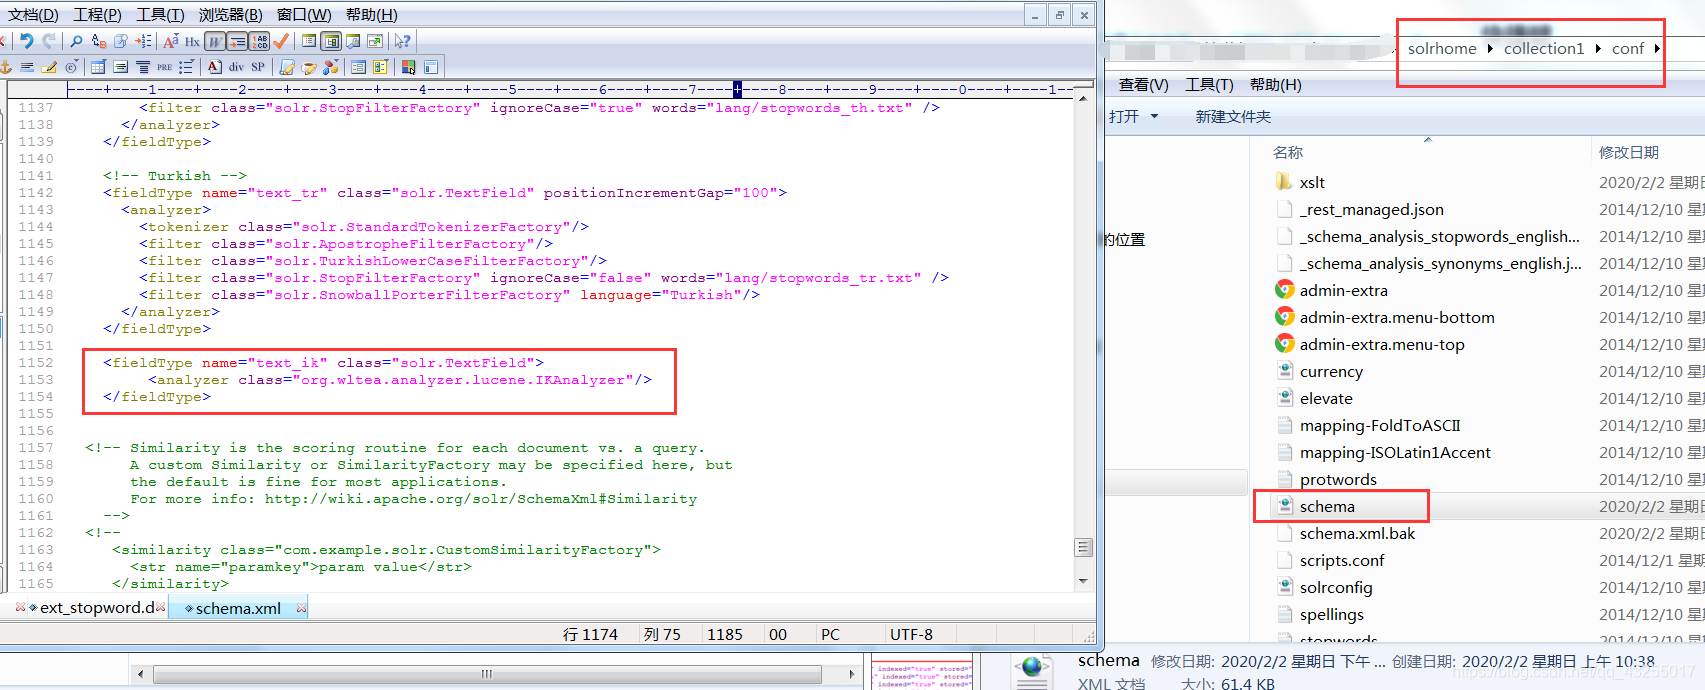The width and height of the screenshot is (1705, 690).
Task: Click the Redo arrow in EditPlus toolbar
Action: pyautogui.click(x=49, y=41)
